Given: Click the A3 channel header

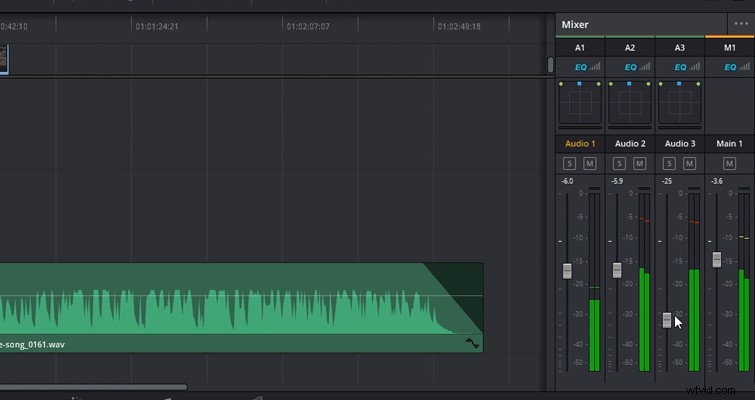Looking at the screenshot, I should (x=679, y=48).
